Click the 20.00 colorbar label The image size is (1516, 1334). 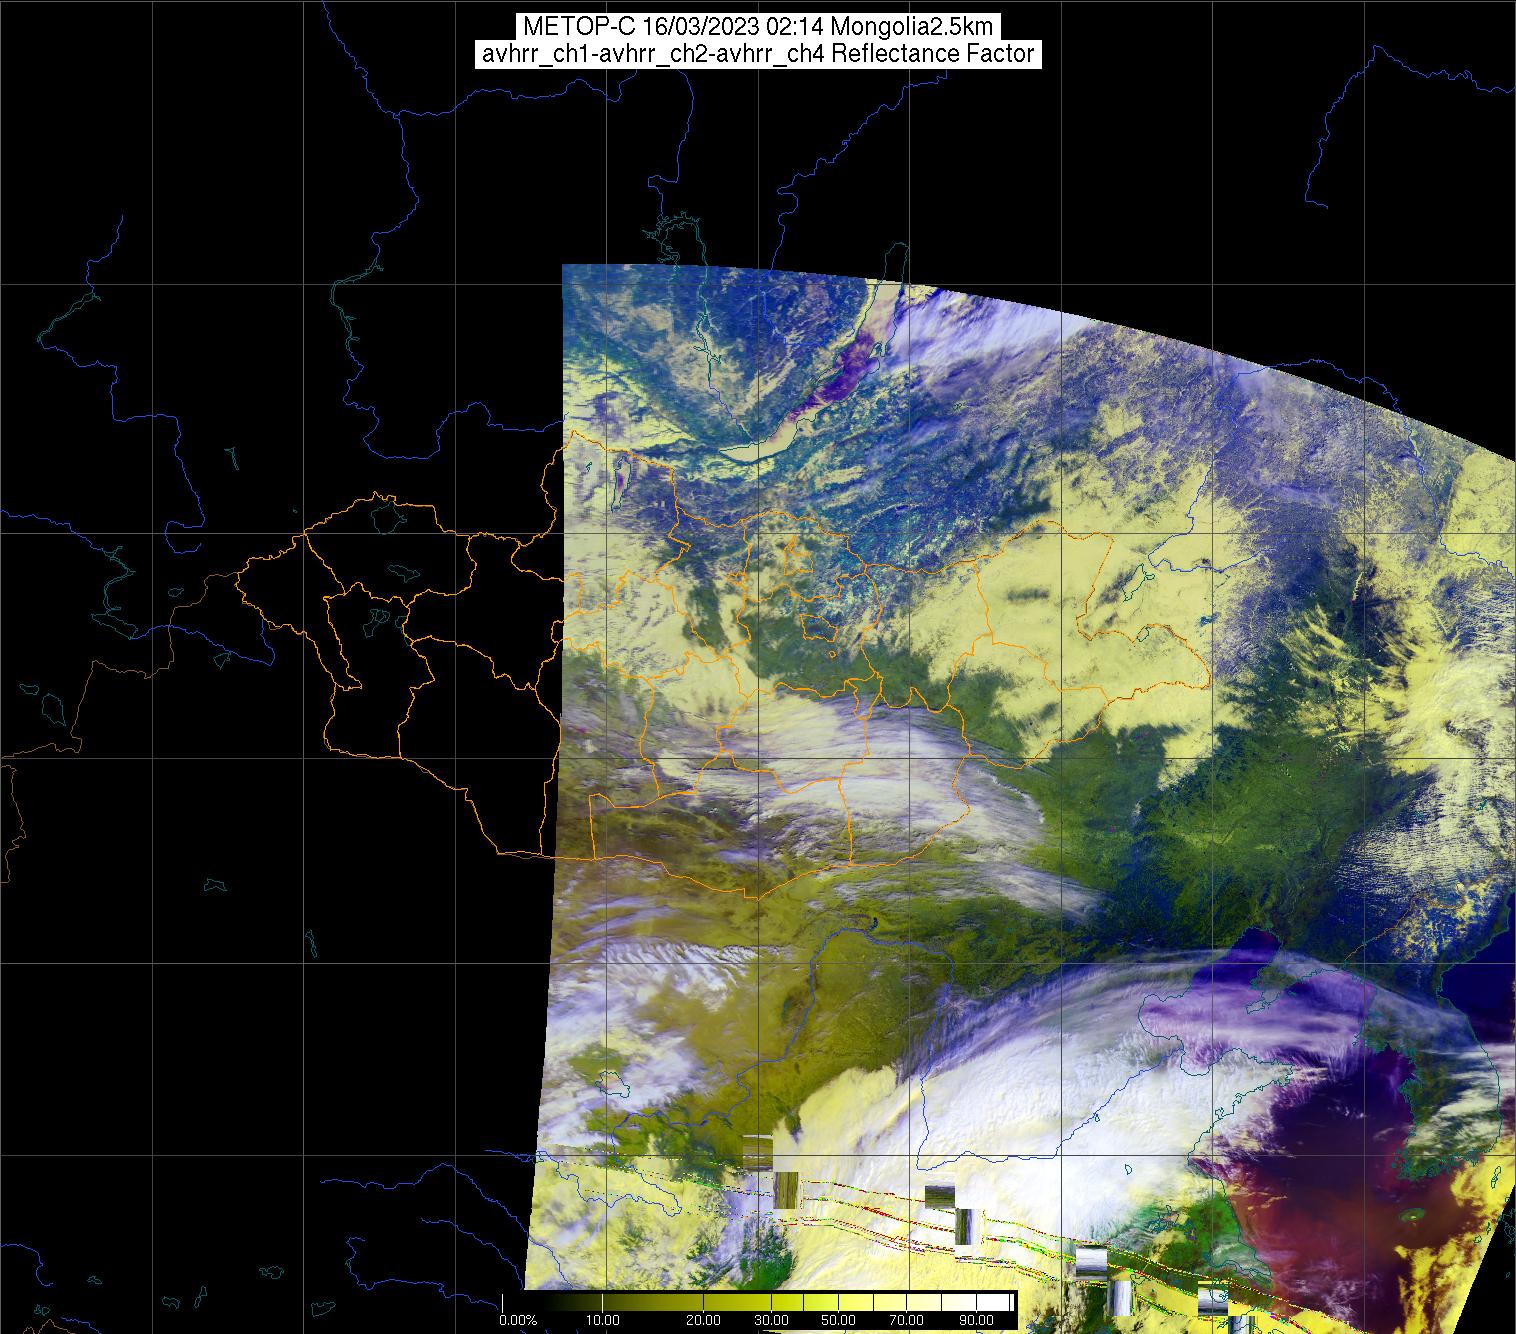(x=703, y=1321)
